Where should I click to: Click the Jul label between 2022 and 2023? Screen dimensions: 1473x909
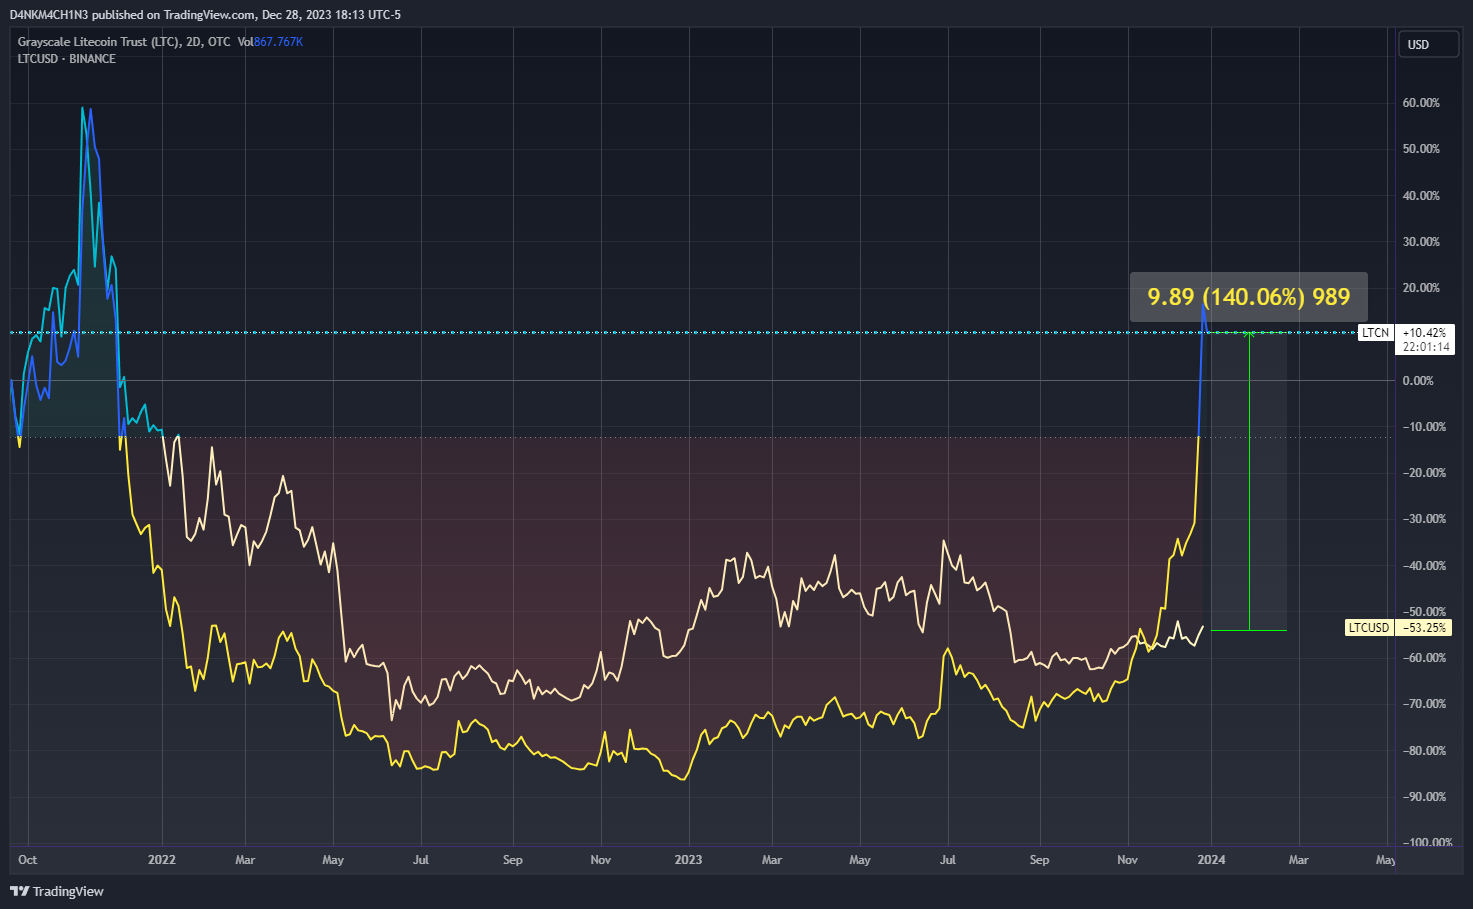point(421,860)
